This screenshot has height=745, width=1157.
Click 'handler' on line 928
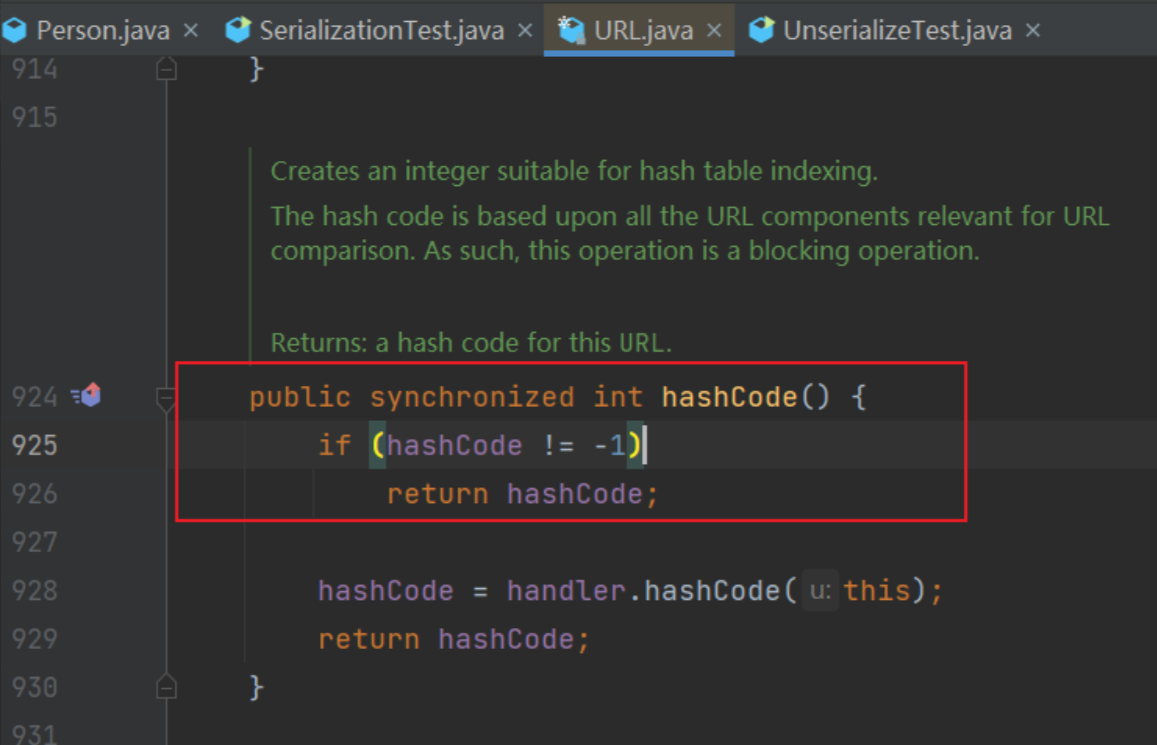coord(566,591)
